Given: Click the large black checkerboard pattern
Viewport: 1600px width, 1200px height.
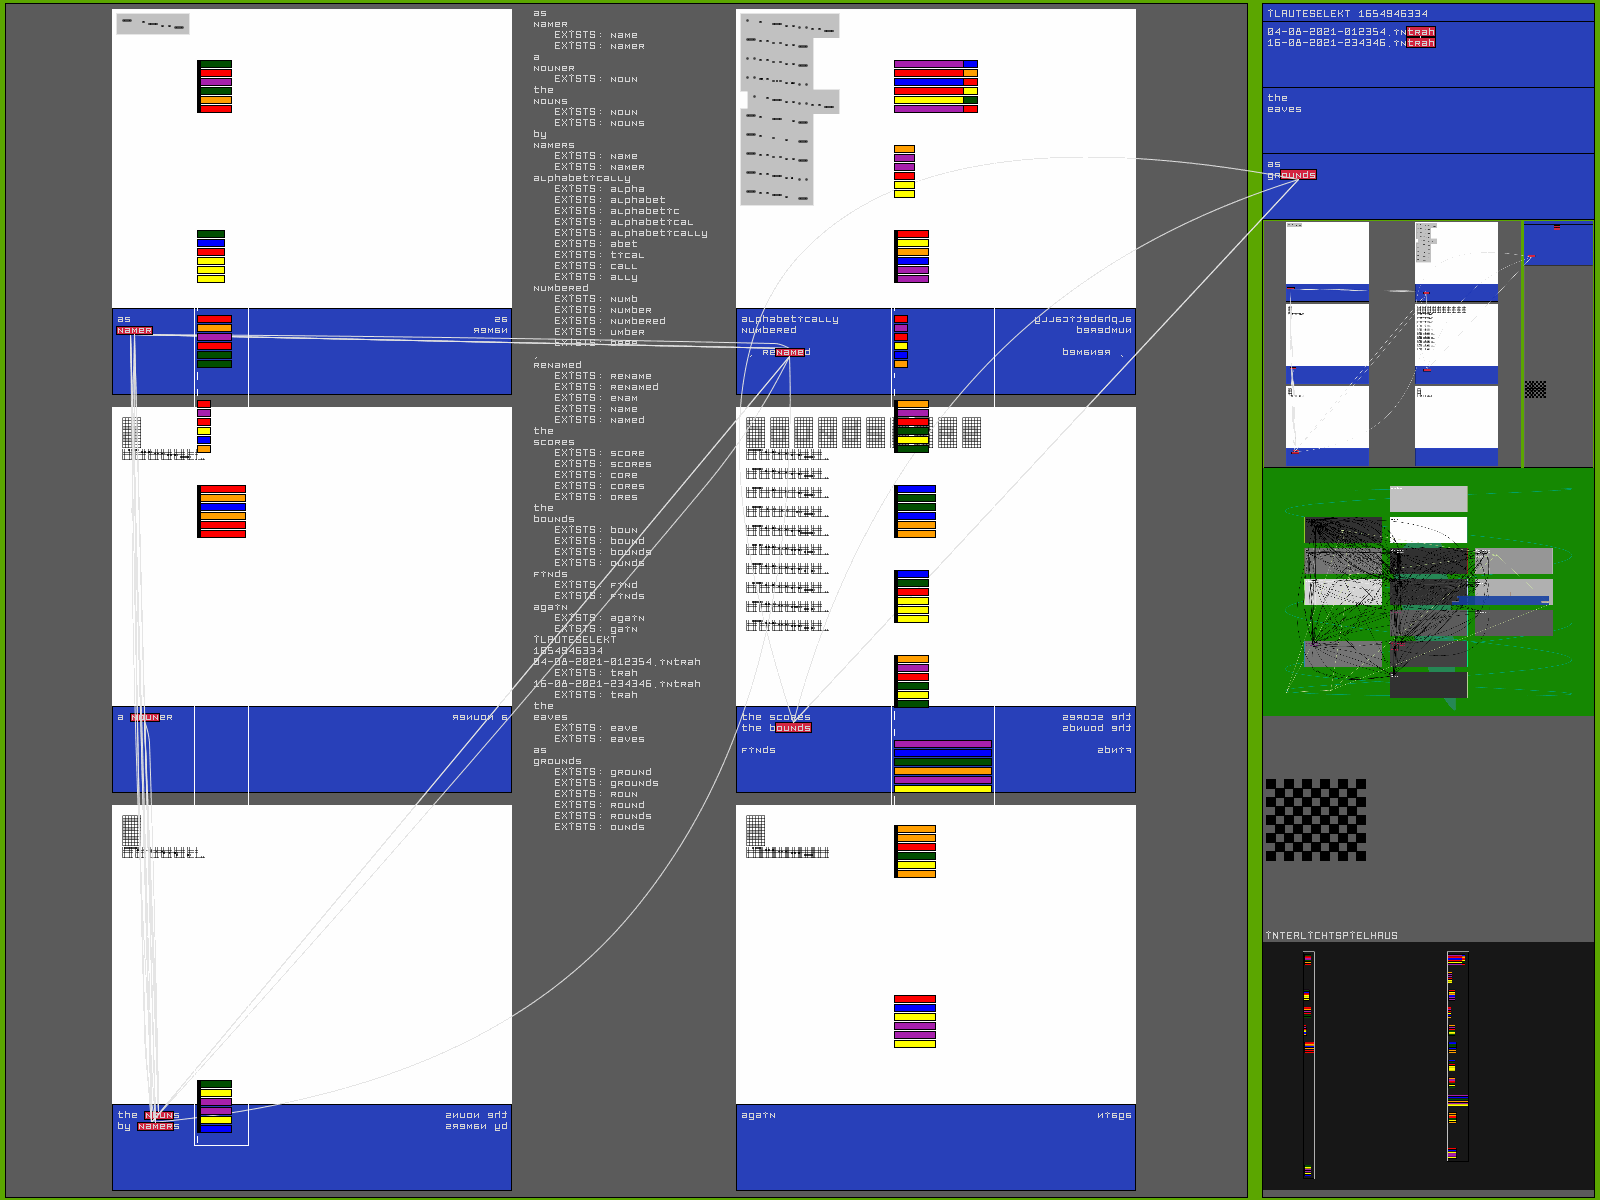Looking at the screenshot, I should click(x=1315, y=820).
